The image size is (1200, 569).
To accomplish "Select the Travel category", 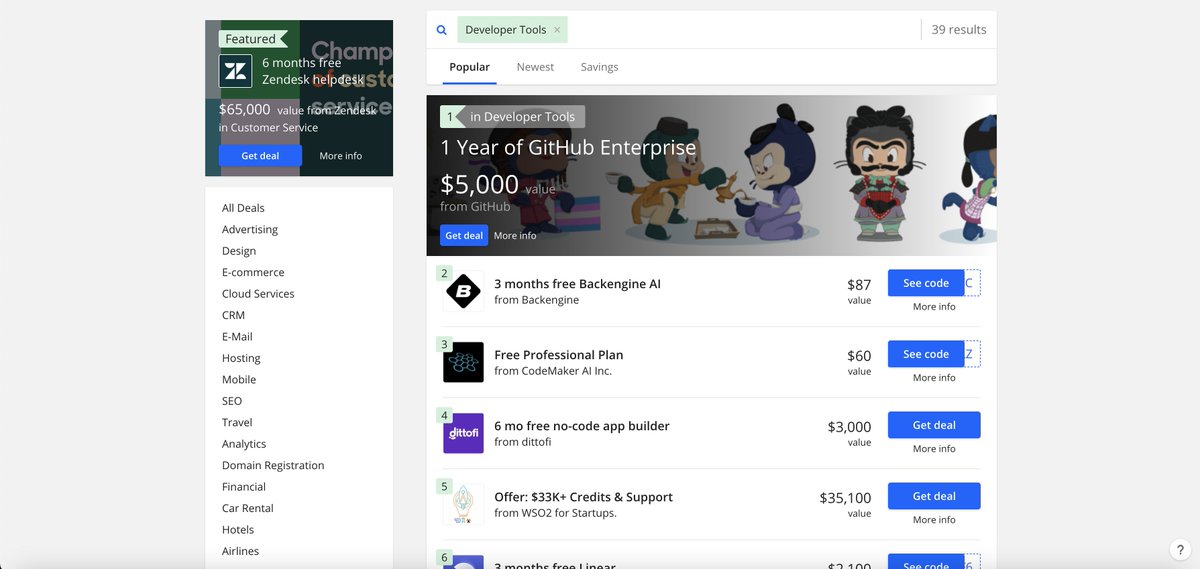I will [237, 423].
